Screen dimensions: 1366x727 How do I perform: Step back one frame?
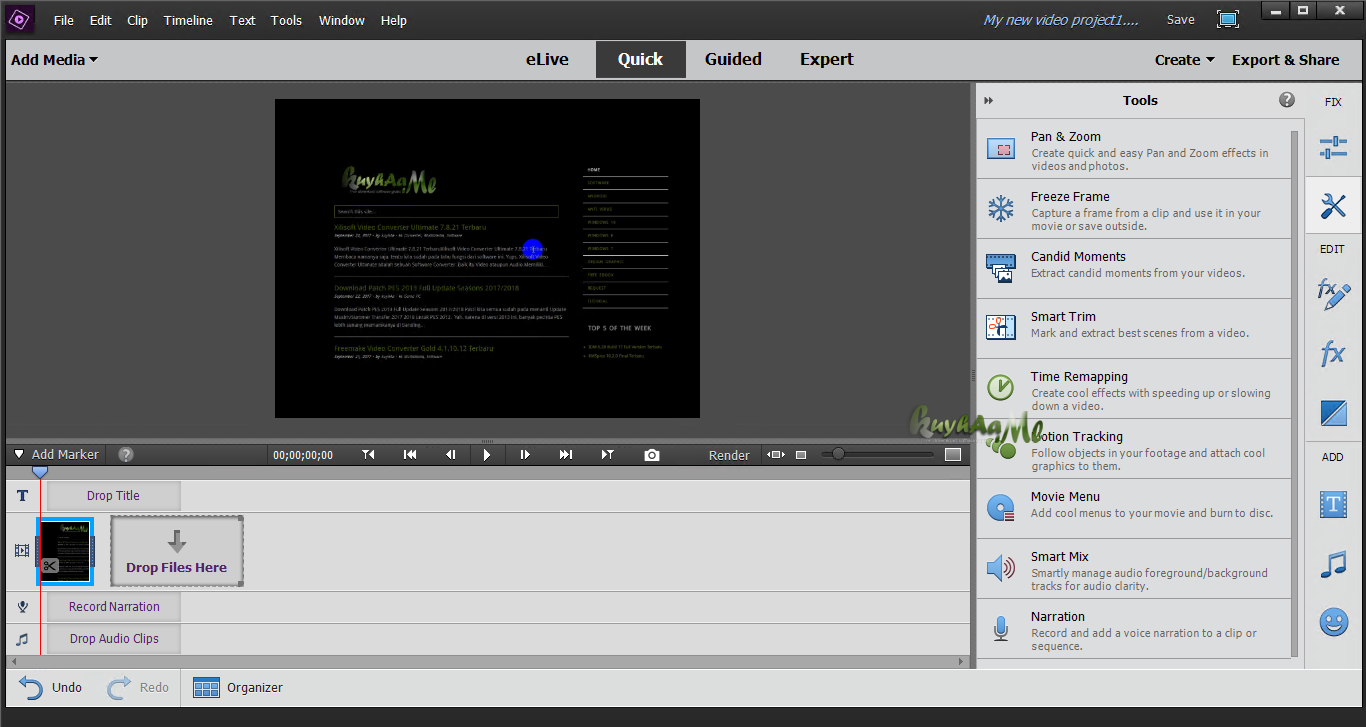(450, 454)
